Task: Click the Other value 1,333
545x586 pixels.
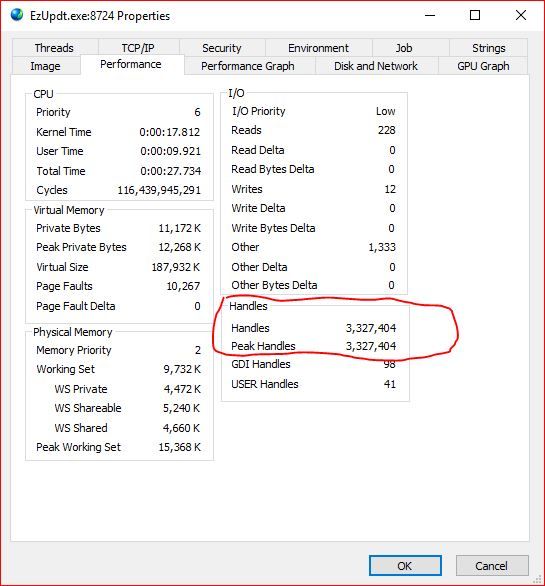Action: (382, 247)
